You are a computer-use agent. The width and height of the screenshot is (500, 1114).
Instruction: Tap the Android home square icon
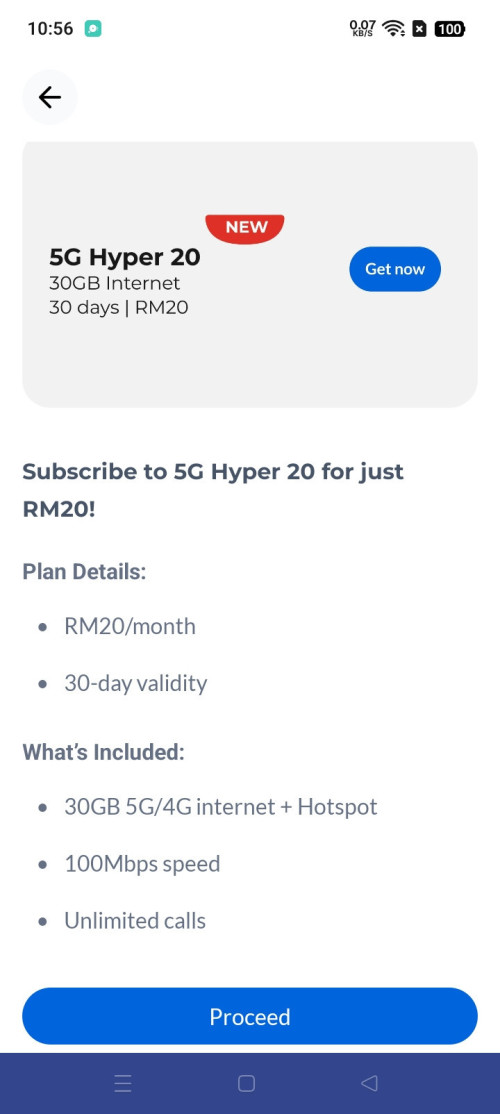point(246,1083)
